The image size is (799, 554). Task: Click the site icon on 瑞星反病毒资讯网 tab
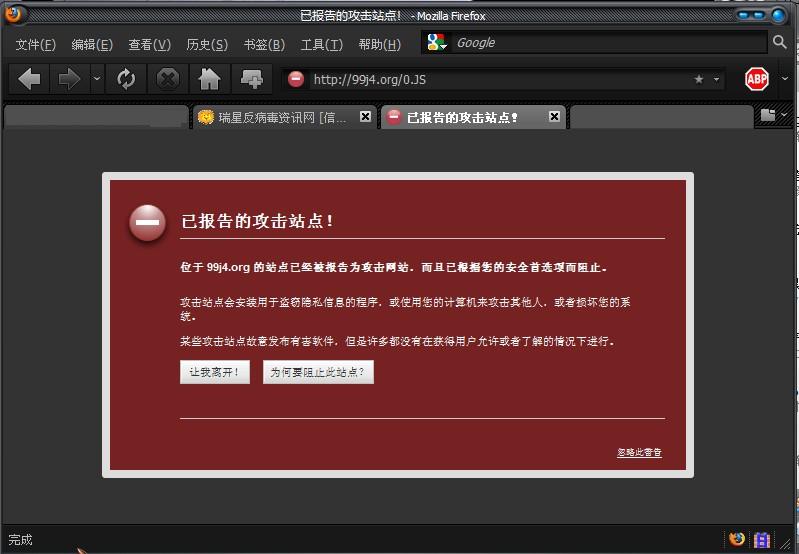205,117
